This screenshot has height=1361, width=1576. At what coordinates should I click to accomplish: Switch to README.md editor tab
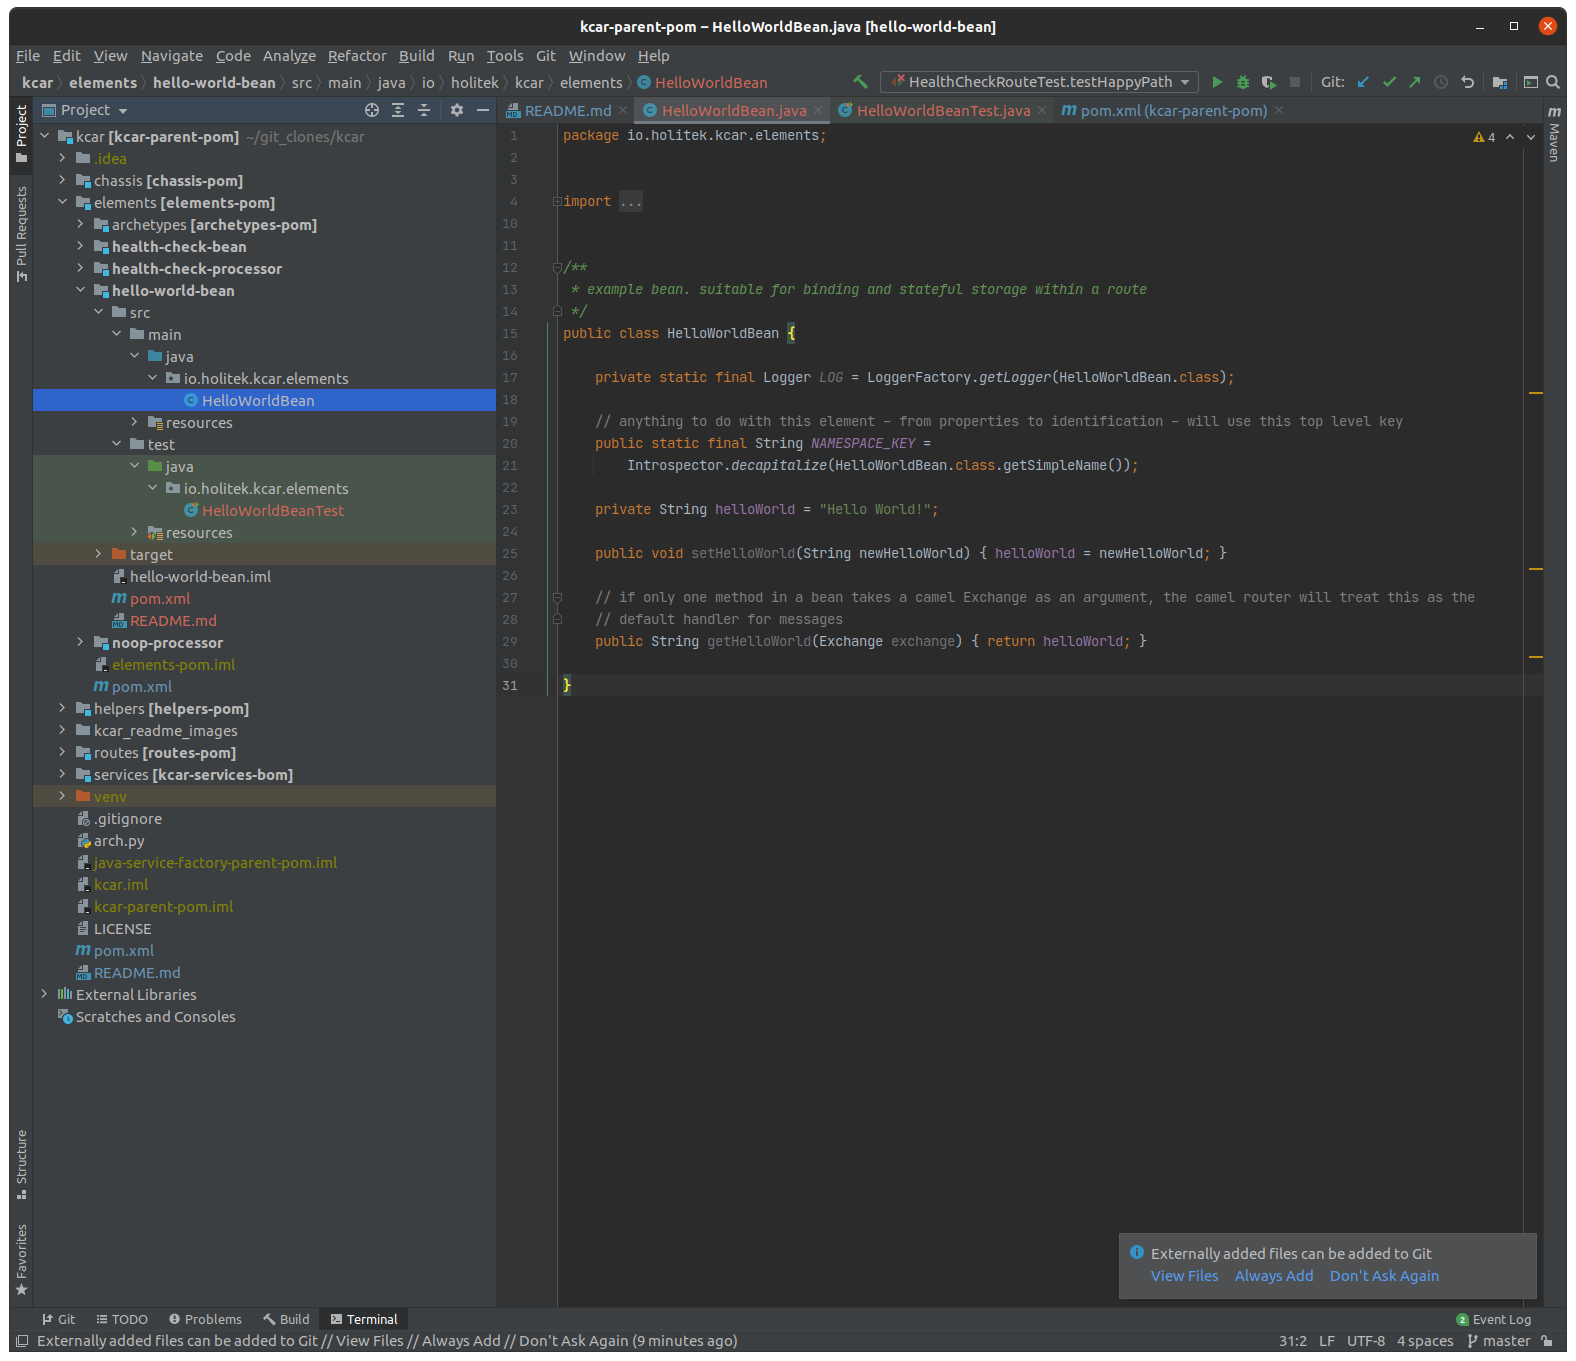point(568,110)
